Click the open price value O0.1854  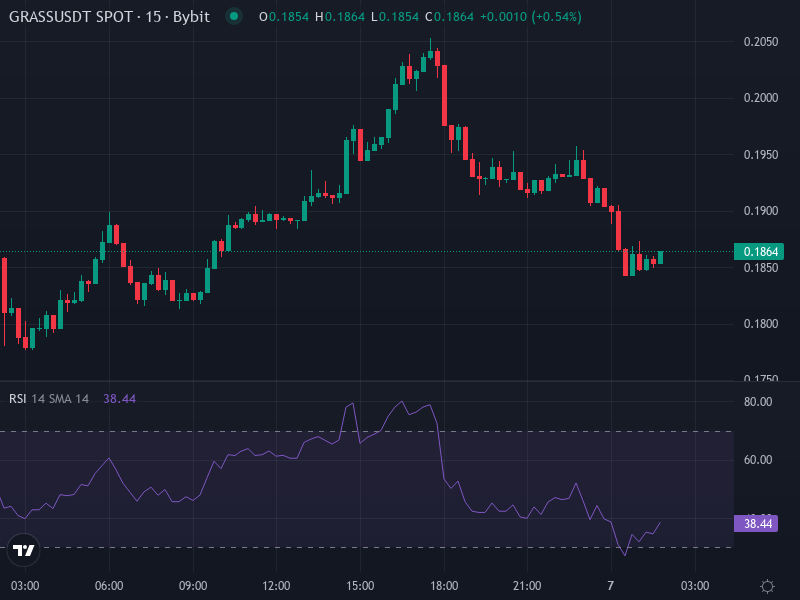tap(283, 17)
